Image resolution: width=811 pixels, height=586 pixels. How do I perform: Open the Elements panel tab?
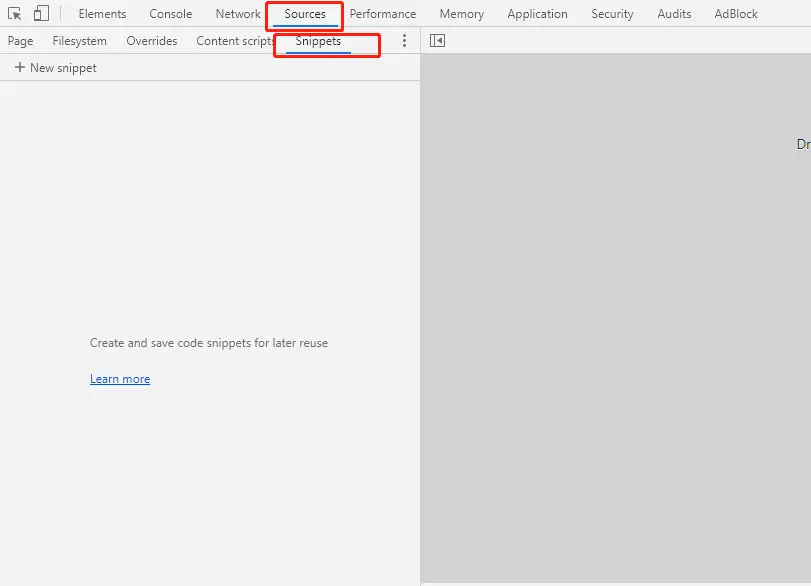click(102, 14)
